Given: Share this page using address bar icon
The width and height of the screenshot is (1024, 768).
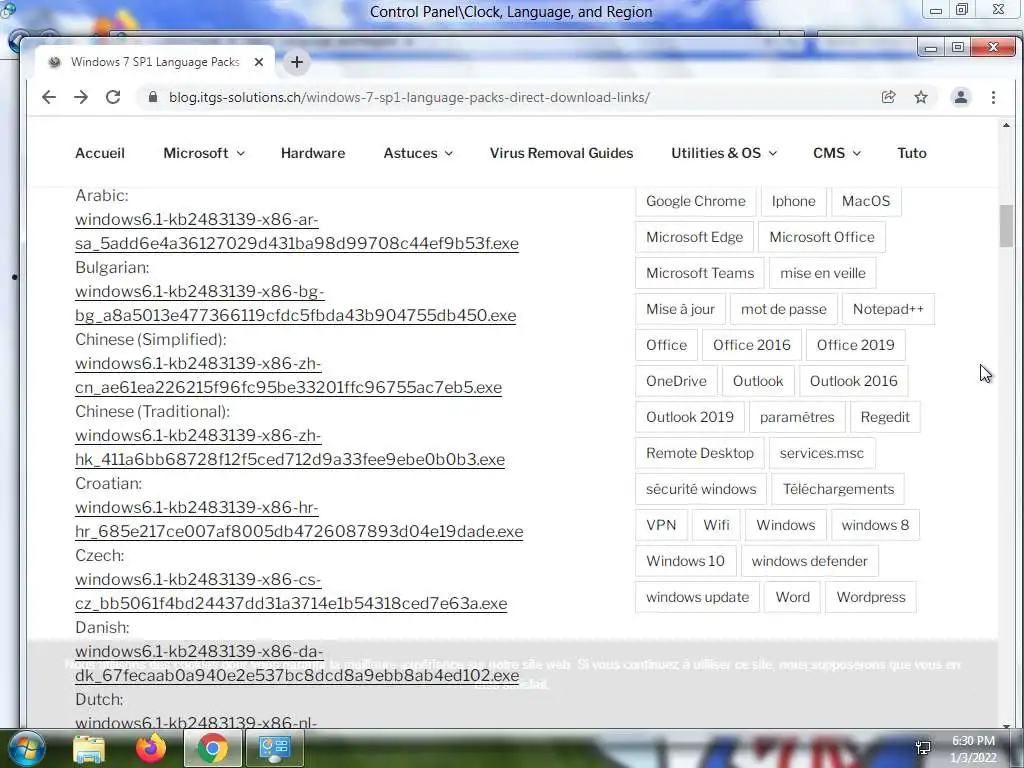Looking at the screenshot, I should (x=888, y=97).
